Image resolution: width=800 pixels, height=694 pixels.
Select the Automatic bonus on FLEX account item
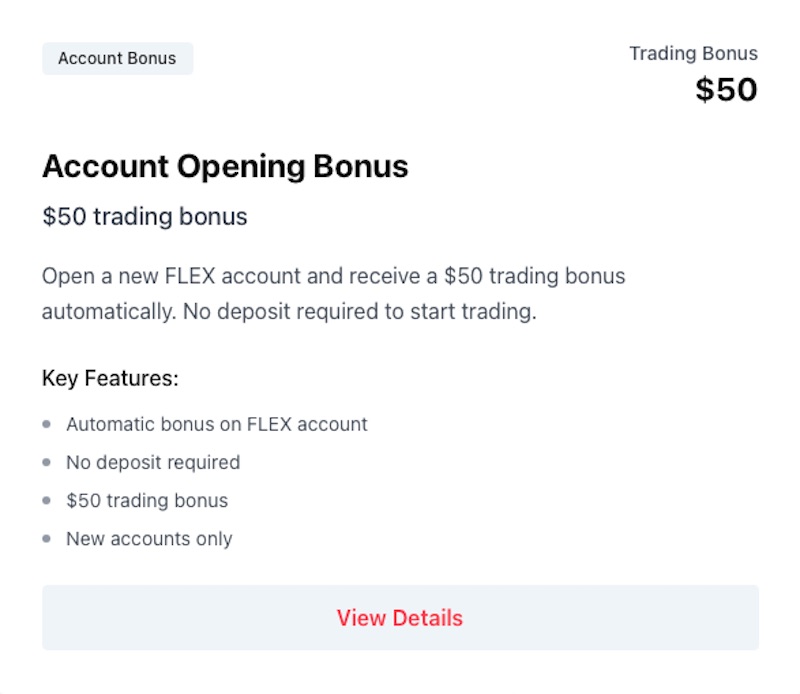pyautogui.click(x=216, y=424)
